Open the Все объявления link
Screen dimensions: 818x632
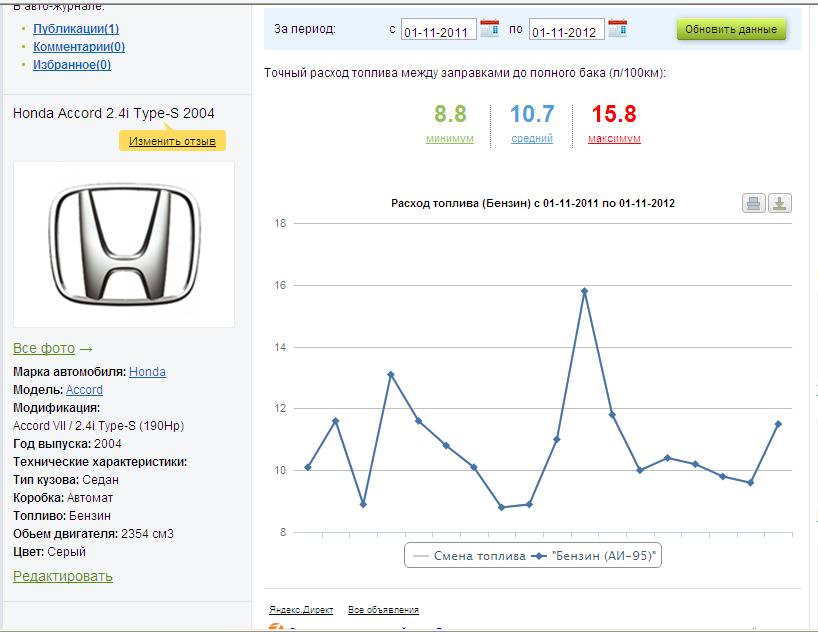383,610
